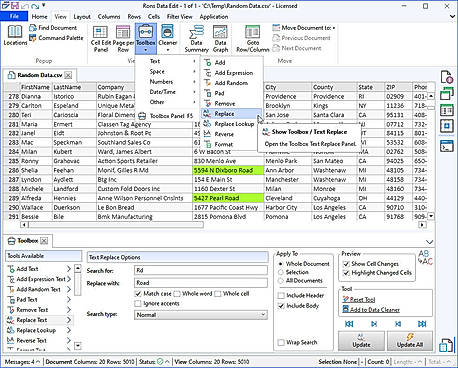The image size is (458, 368).
Task: Open the Filter View ribbon tab
Action: click(x=179, y=16)
